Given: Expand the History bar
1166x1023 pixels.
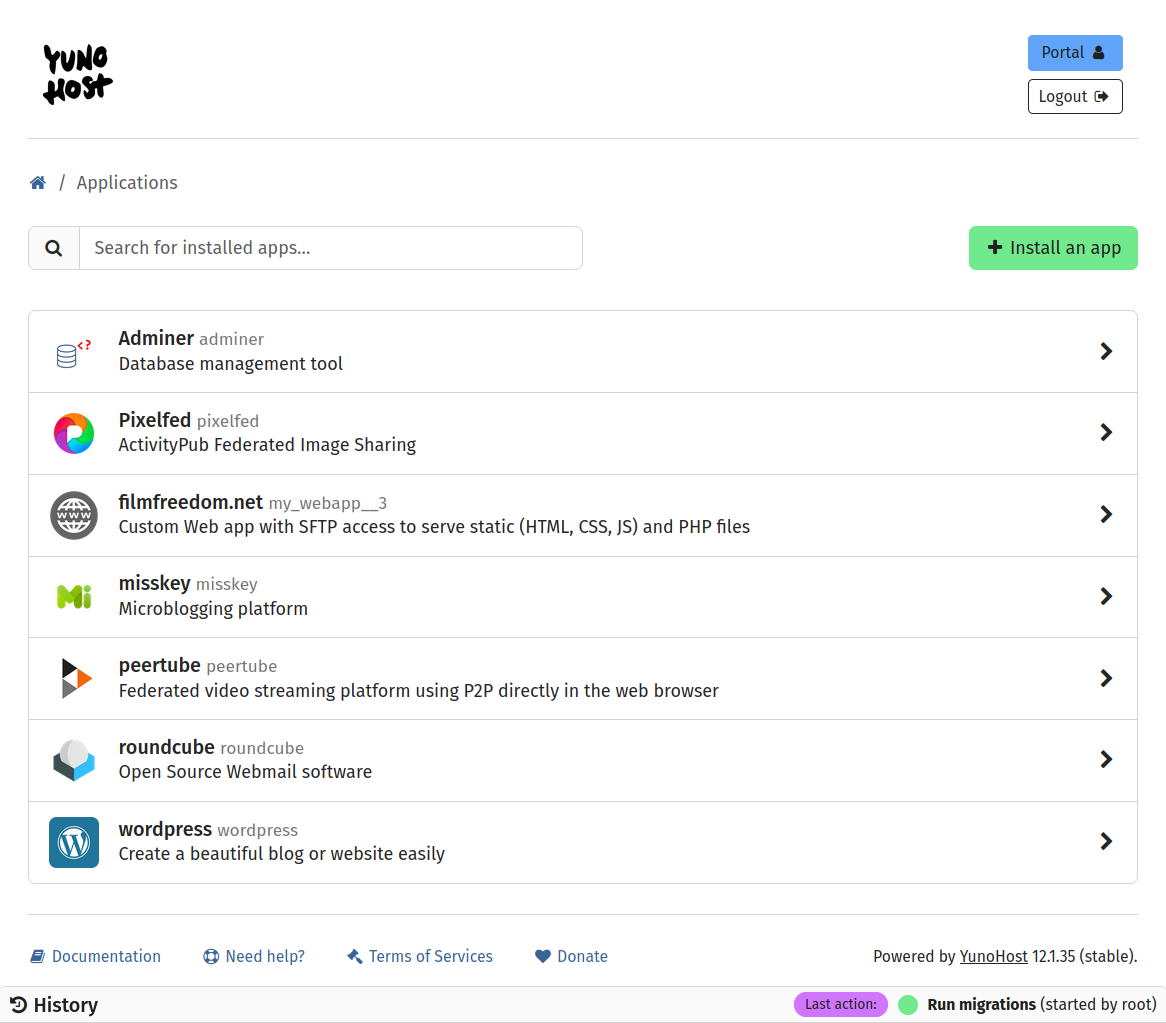Looking at the screenshot, I should (x=55, y=1005).
